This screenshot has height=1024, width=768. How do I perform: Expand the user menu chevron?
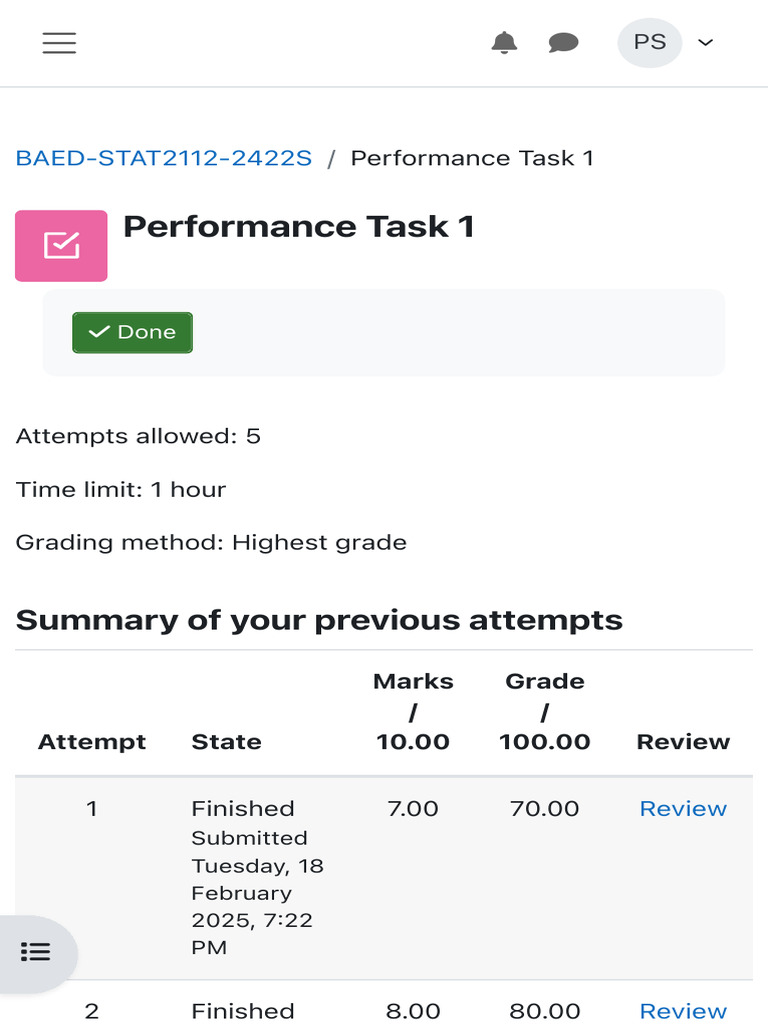point(705,43)
